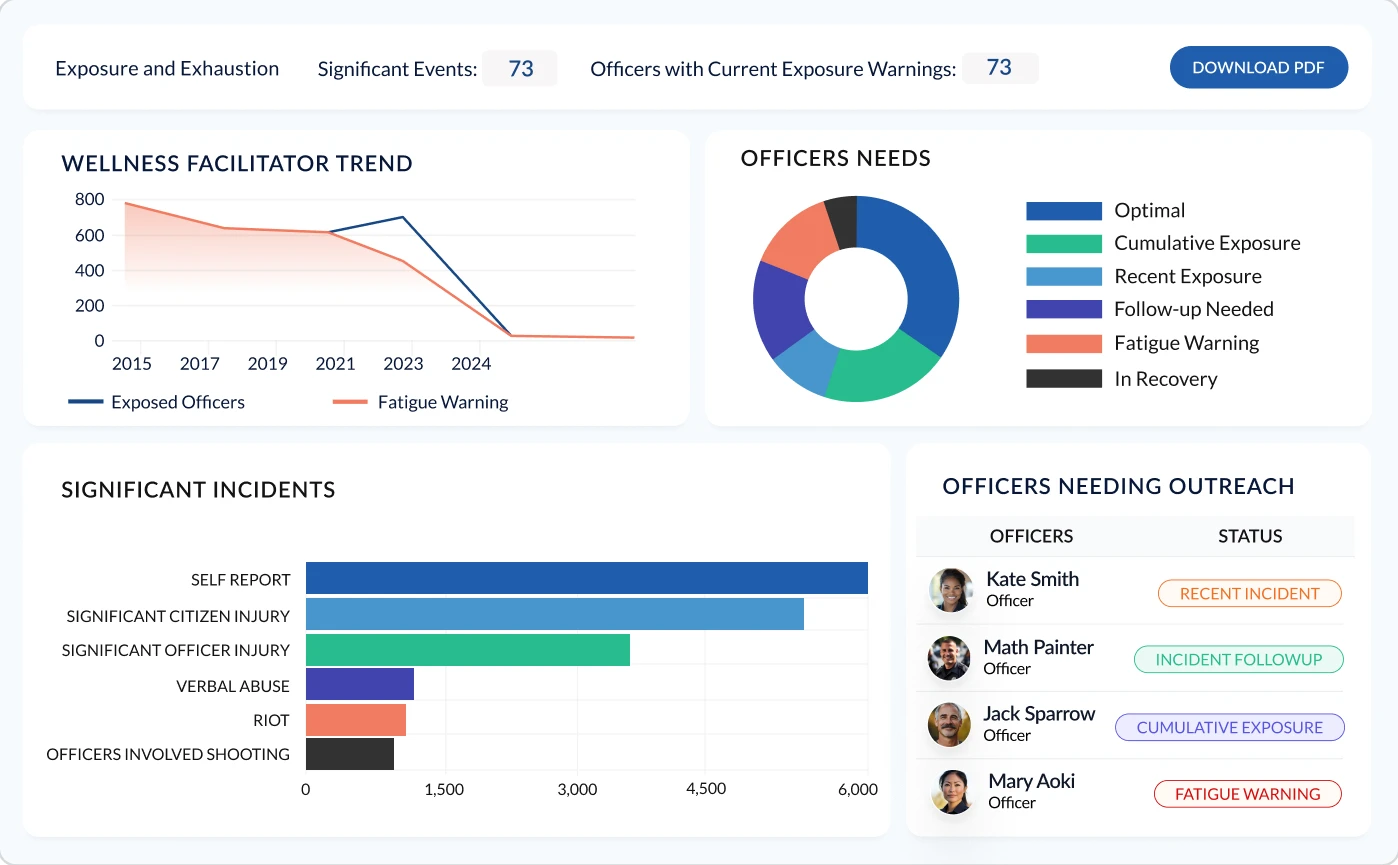Click the 800 y-axis label

tap(89, 200)
